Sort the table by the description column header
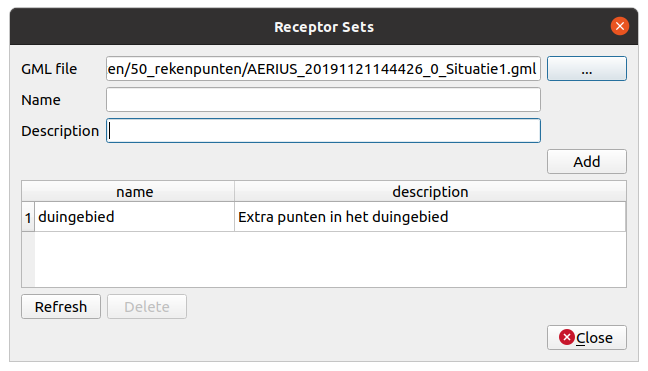648x371 pixels. tap(430, 192)
